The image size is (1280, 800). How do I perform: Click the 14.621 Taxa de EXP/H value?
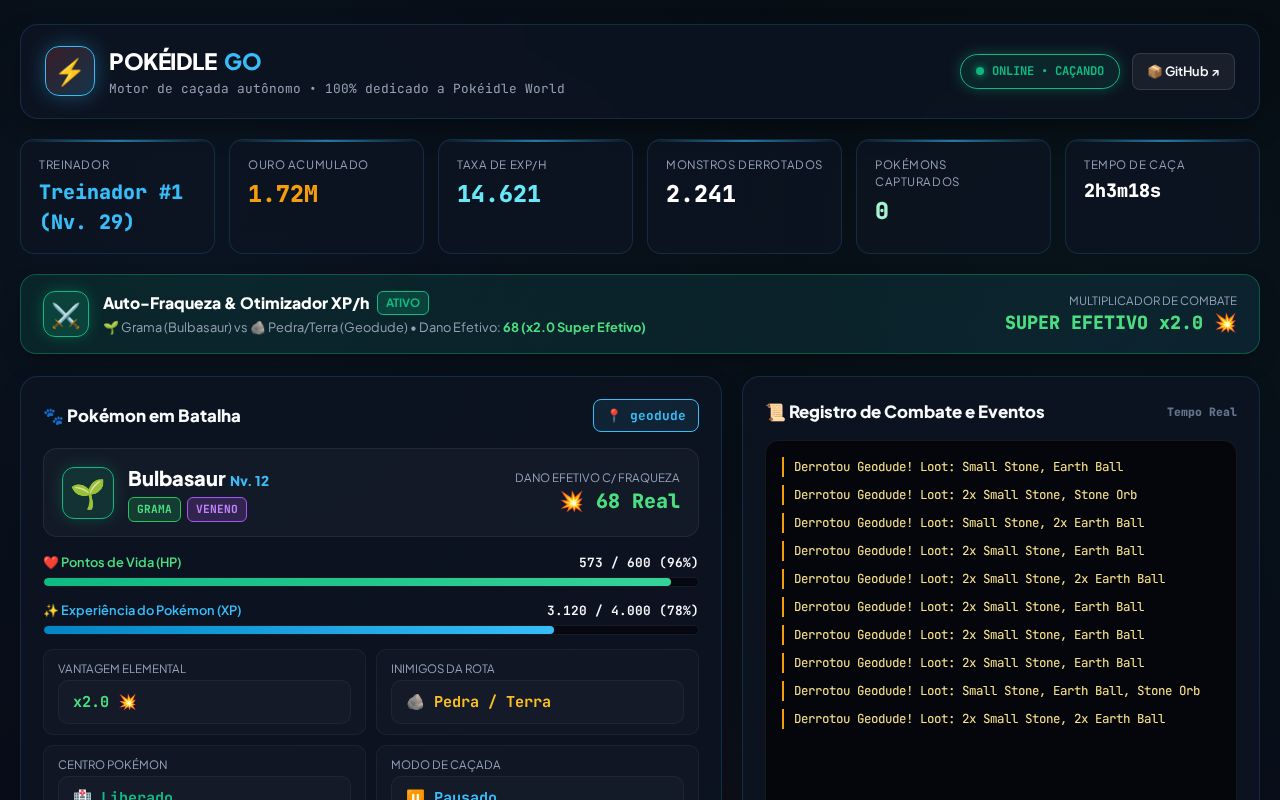point(499,194)
